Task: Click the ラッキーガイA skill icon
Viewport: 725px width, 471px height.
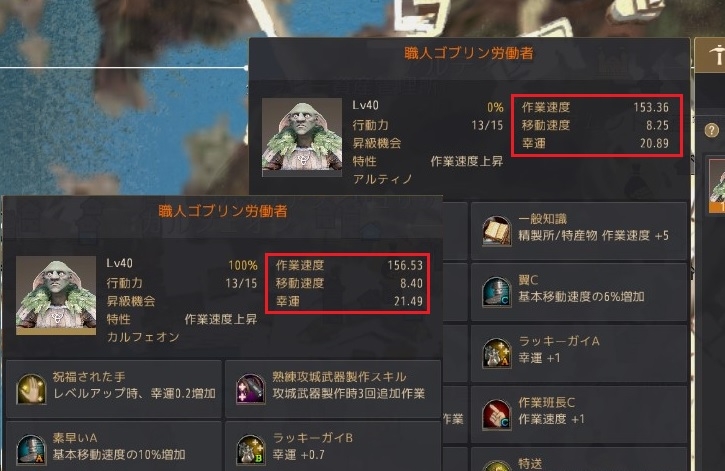Action: [497, 353]
